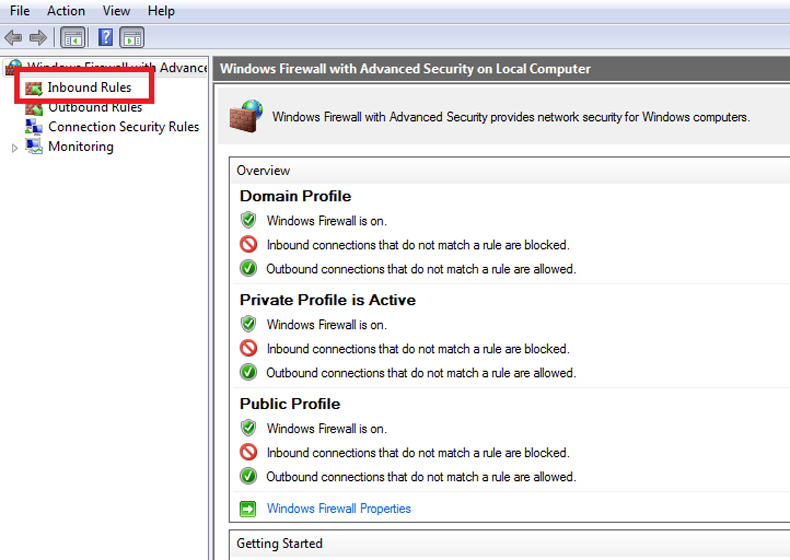
Task: Toggle the Show/Hide Action Pane icon
Action: 133,38
